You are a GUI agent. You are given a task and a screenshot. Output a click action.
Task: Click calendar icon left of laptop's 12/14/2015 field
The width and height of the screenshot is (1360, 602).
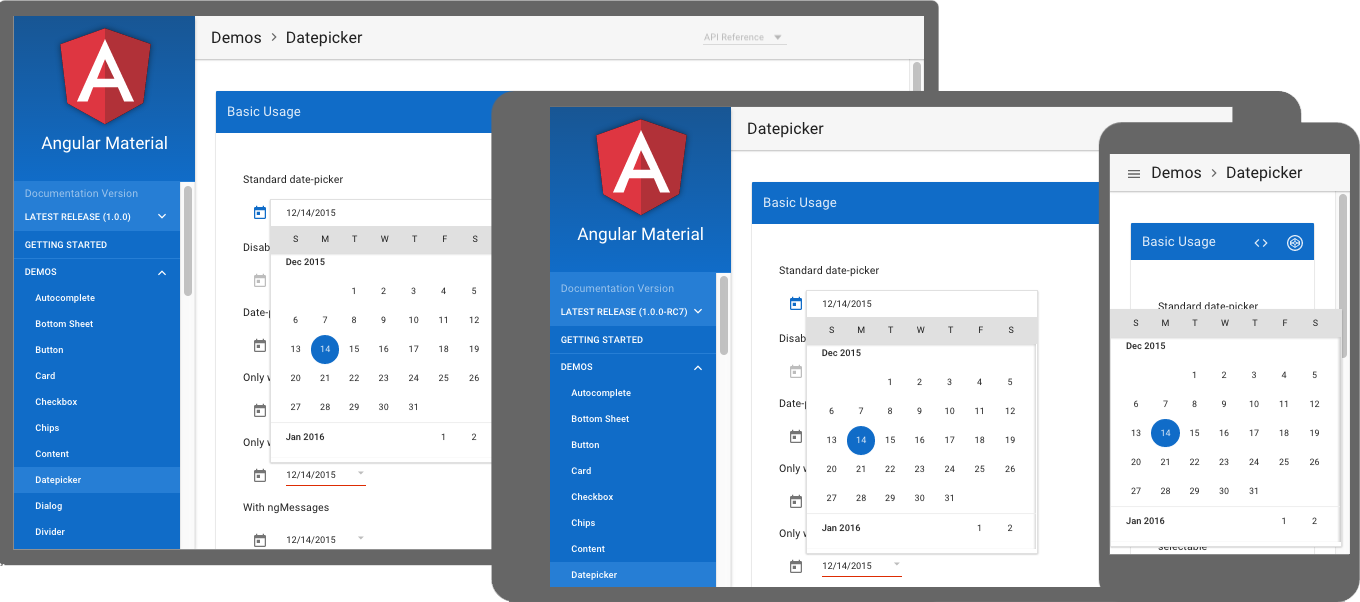[260, 212]
